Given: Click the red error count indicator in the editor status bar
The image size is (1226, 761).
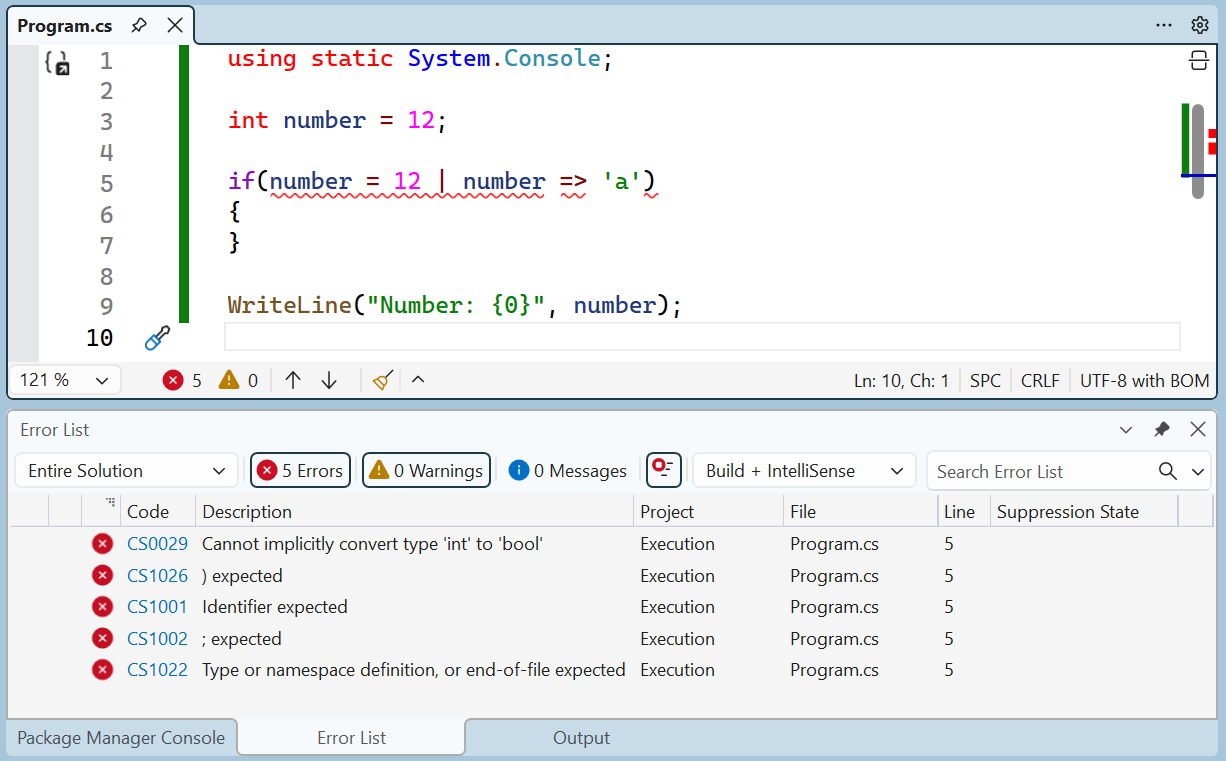Looking at the screenshot, I should 182,380.
